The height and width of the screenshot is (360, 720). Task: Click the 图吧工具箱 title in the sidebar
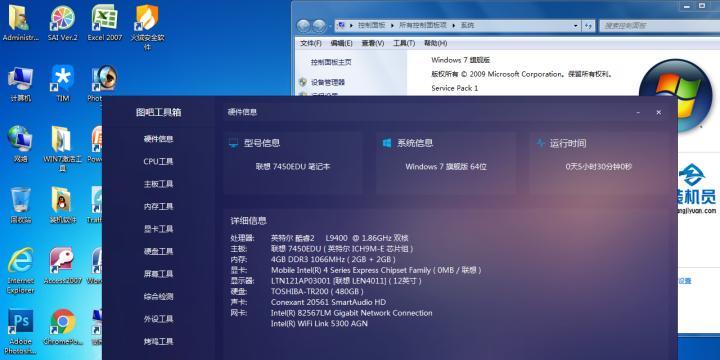pyautogui.click(x=158, y=112)
